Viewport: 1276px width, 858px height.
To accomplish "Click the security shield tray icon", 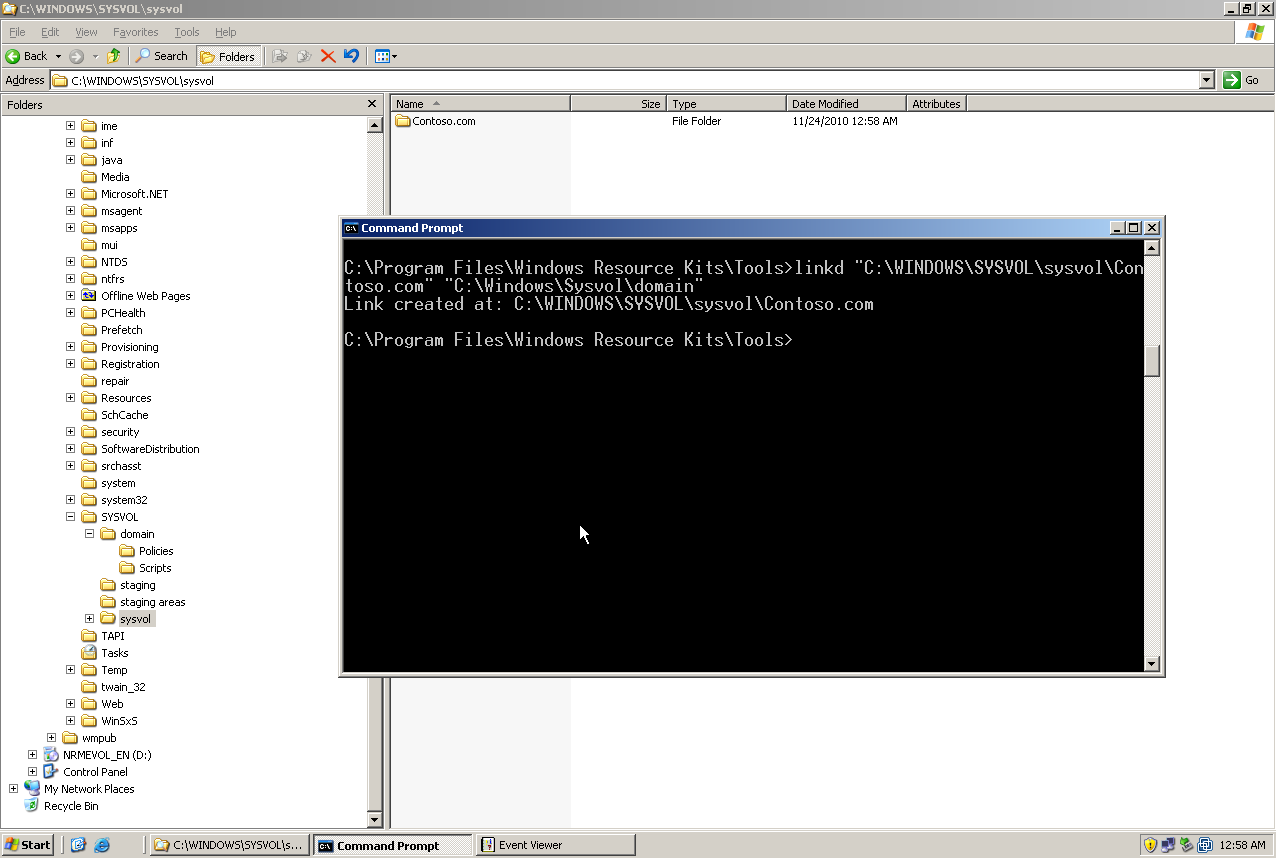I will [1150, 845].
